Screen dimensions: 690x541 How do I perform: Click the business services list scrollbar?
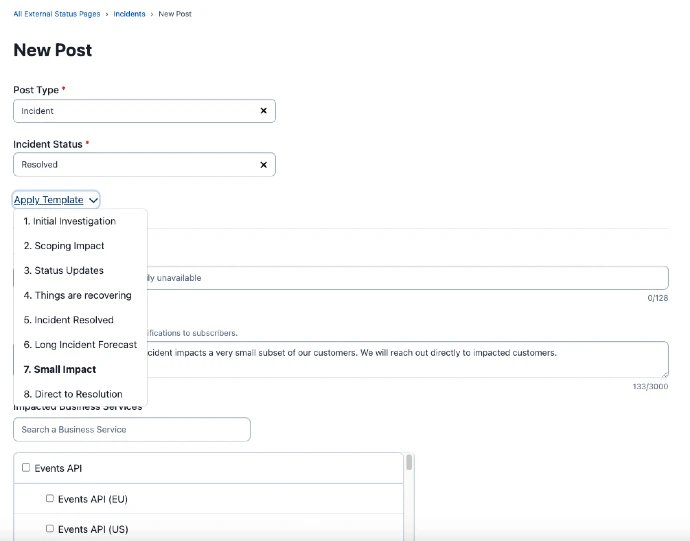409,463
